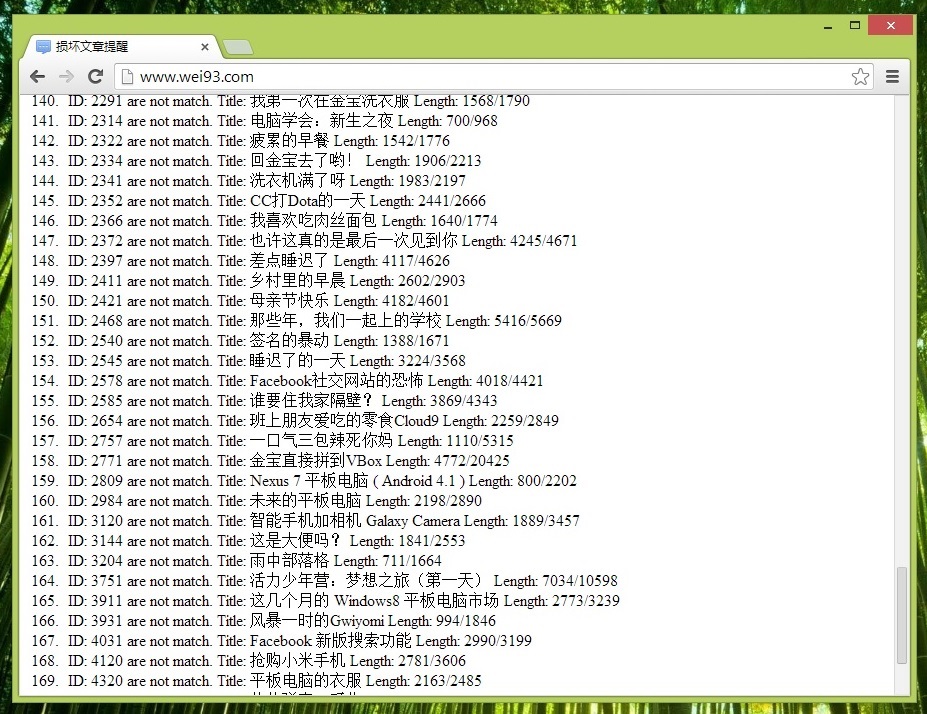This screenshot has width=927, height=714.
Task: Click row 158 mentioning VBox
Action: point(270,461)
